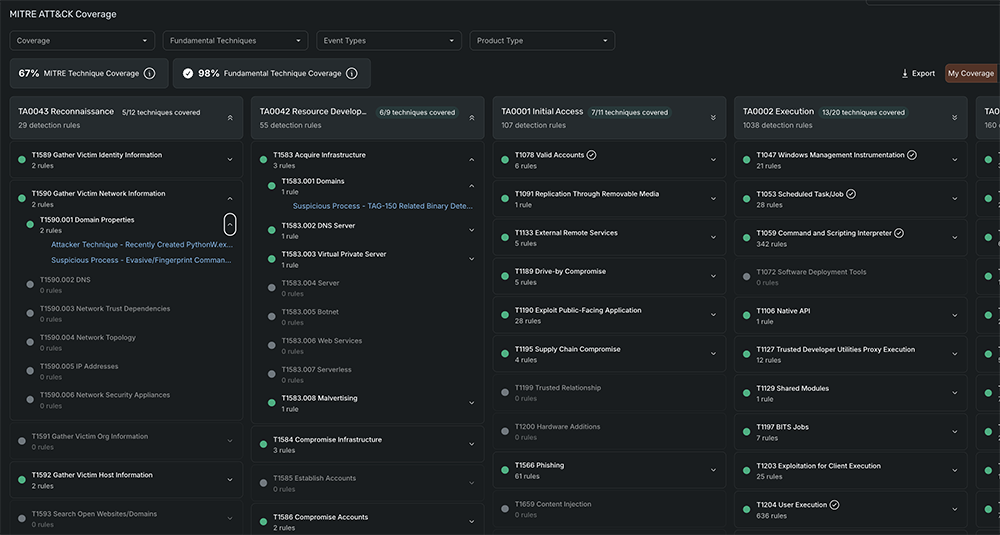
Task: Expand T1190 Exploit Public-Facing Application
Action: click(713, 315)
